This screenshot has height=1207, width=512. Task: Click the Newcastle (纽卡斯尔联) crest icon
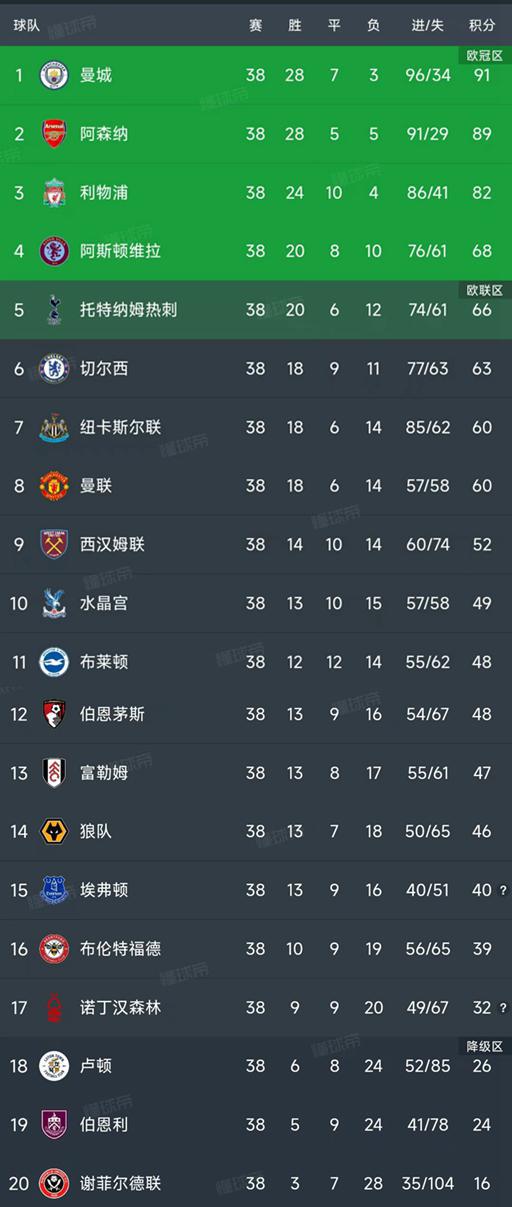pos(54,428)
